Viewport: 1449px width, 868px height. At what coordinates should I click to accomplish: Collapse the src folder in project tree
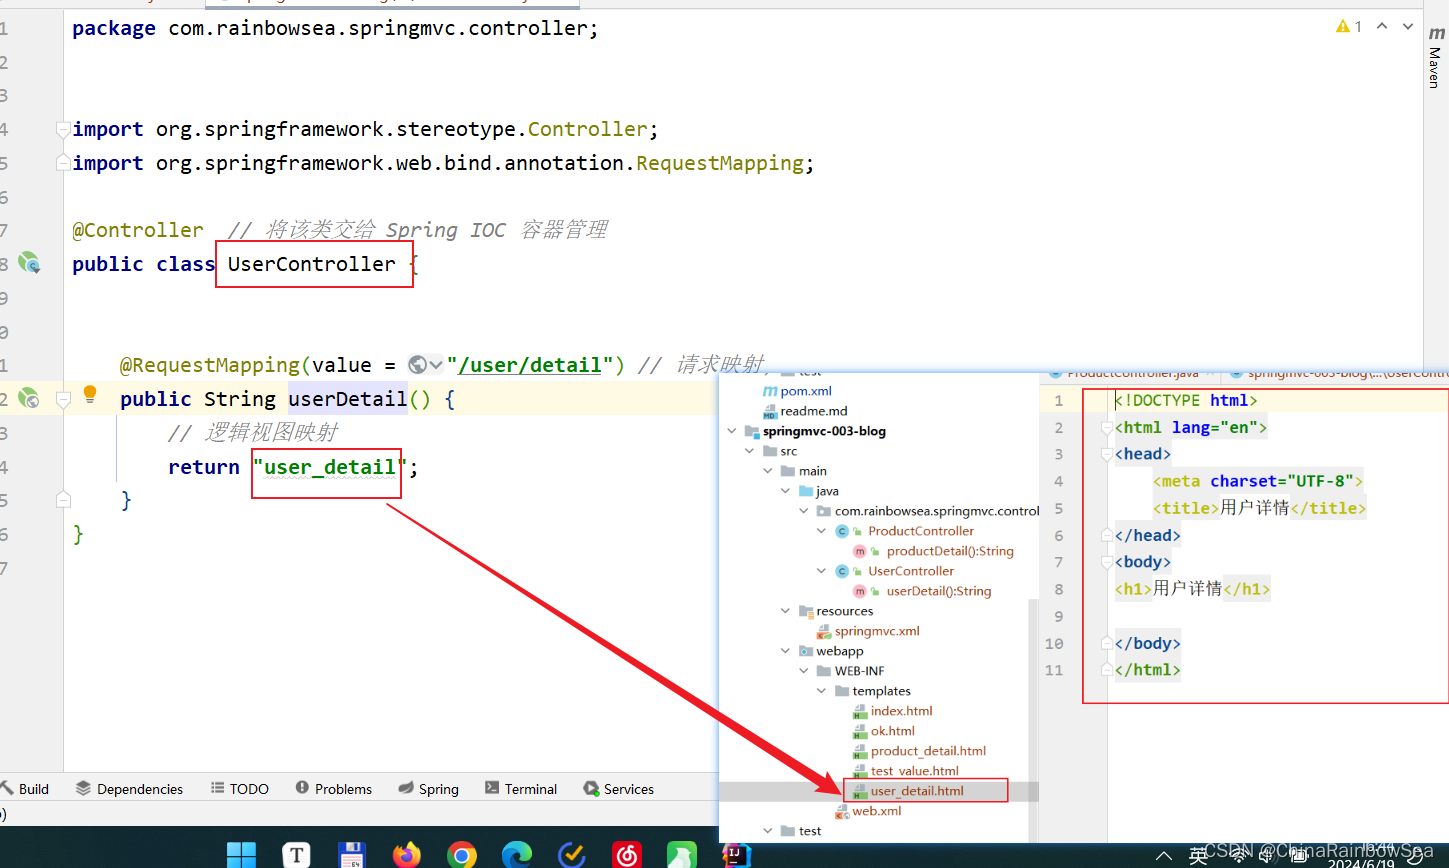click(x=750, y=451)
